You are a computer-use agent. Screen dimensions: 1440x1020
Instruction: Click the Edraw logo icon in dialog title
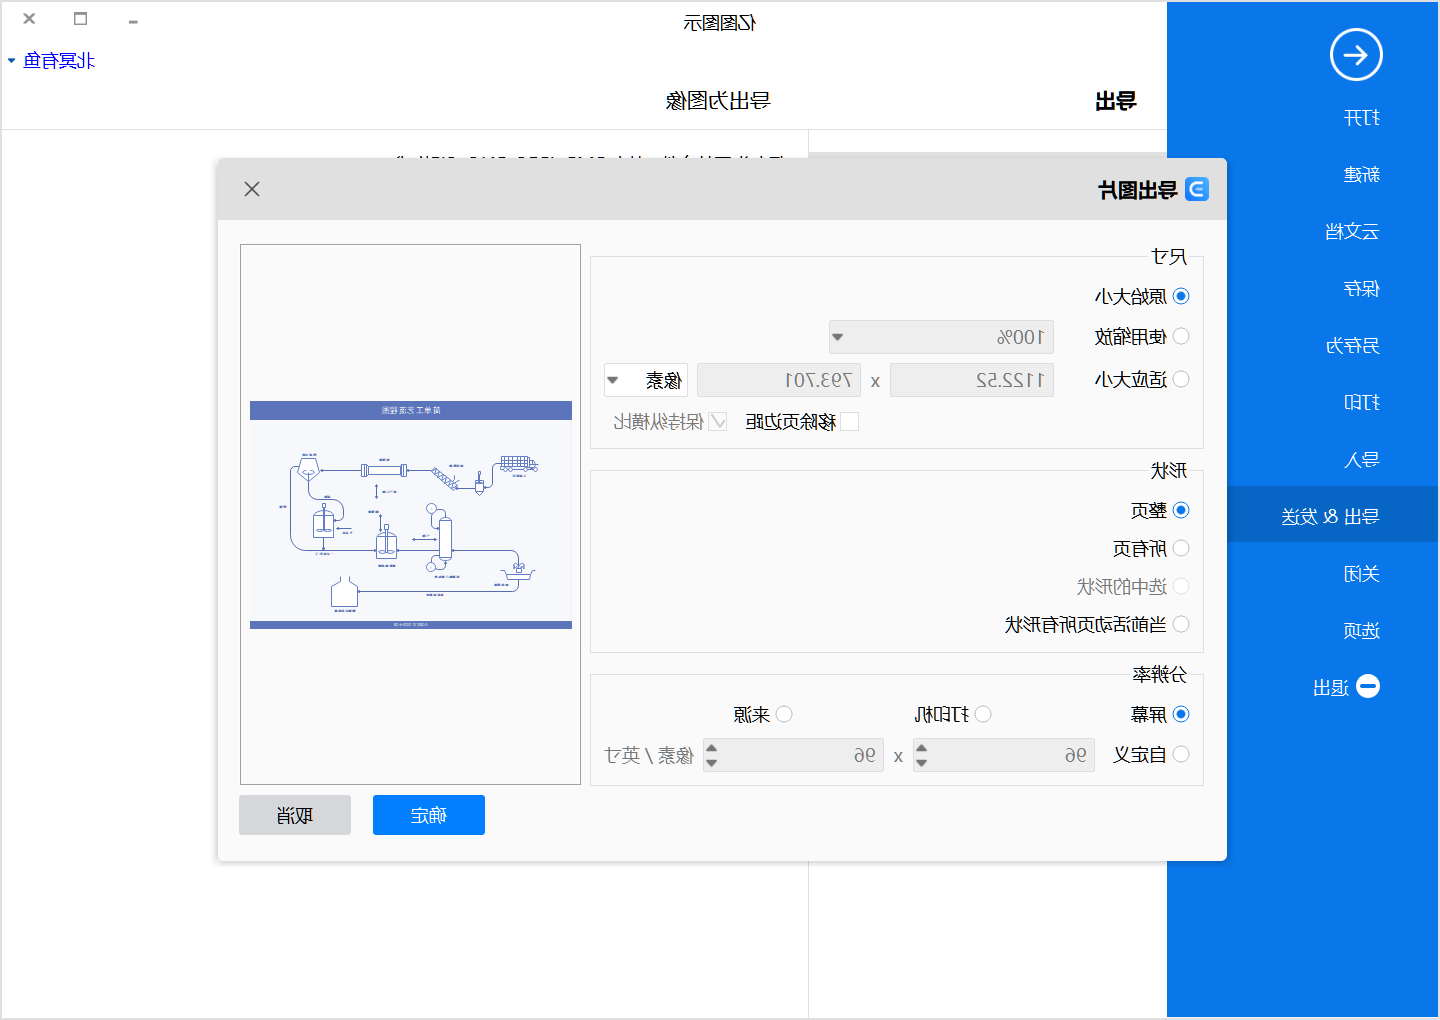1196,189
